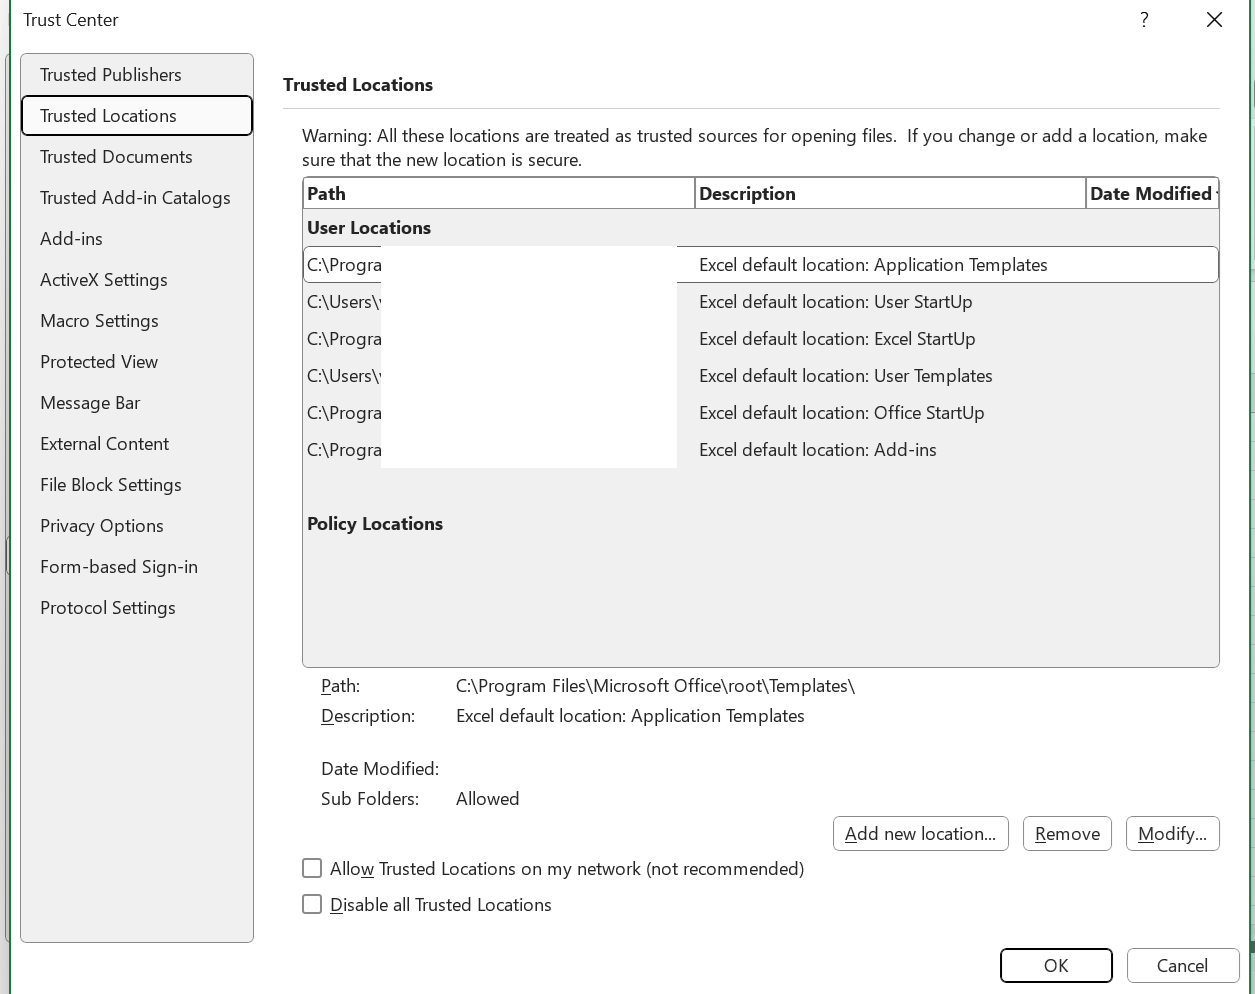Open External Content settings

coord(137,444)
